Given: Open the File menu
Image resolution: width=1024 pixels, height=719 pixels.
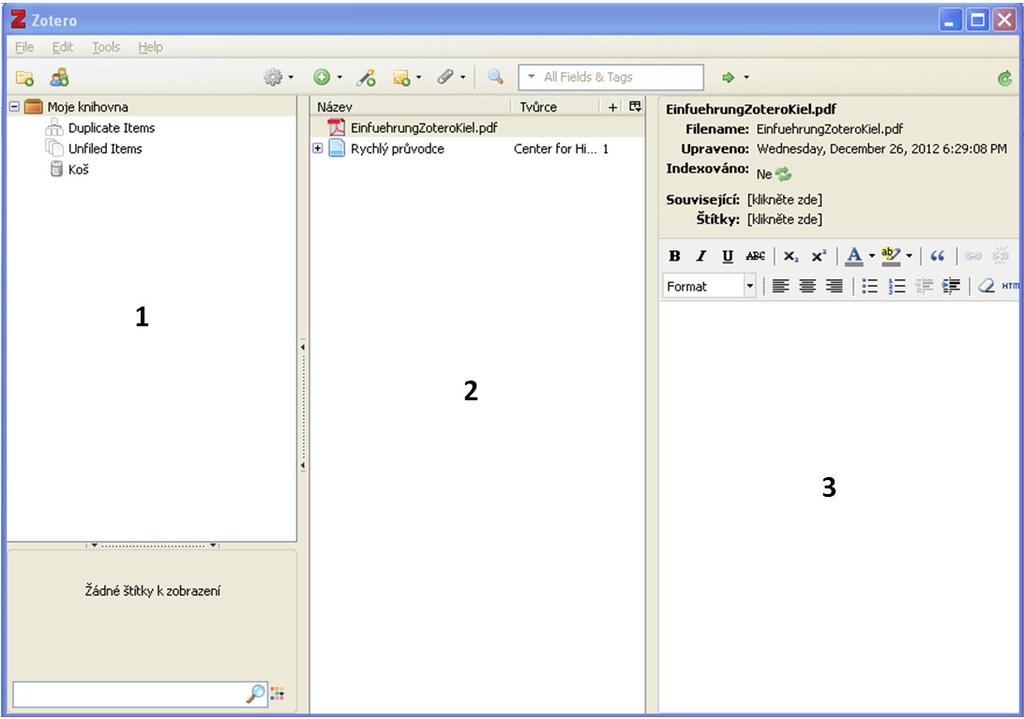Looking at the screenshot, I should coord(24,47).
